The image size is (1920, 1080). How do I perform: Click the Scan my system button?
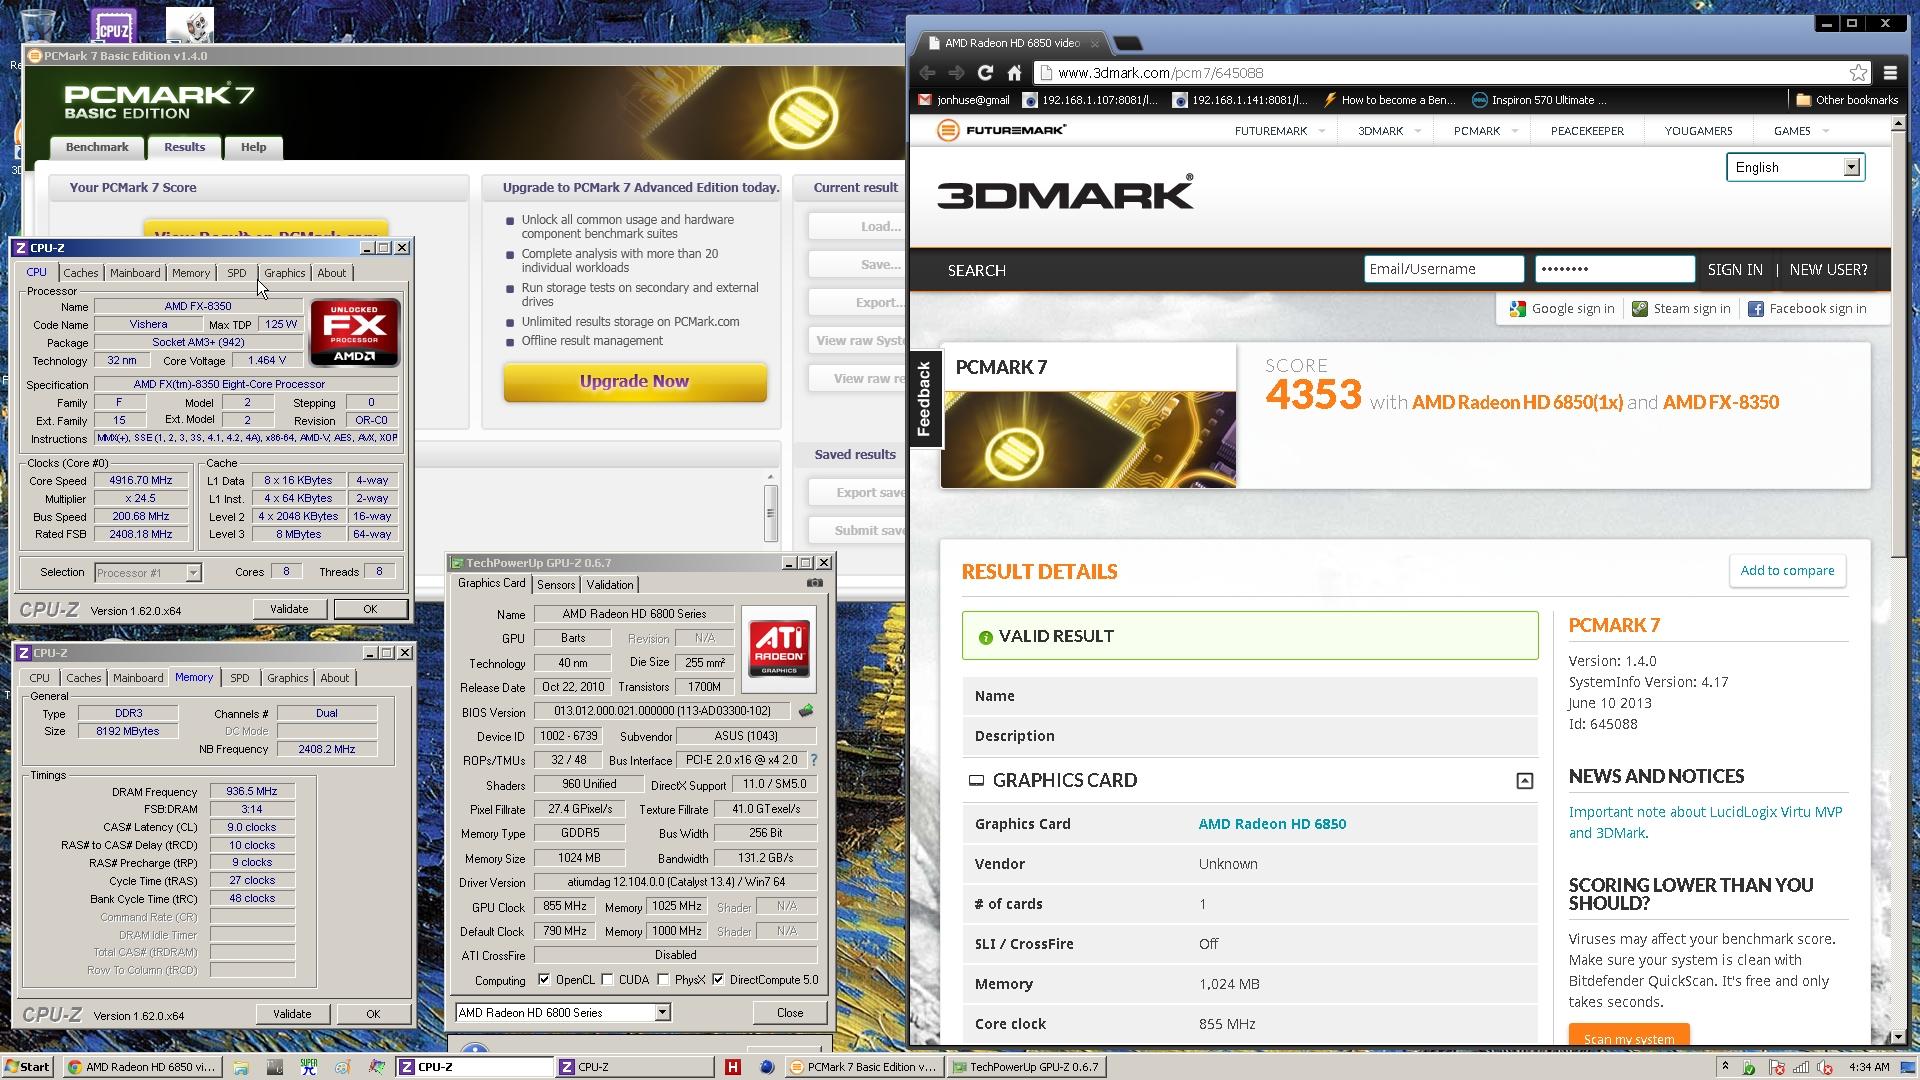[1629, 1037]
